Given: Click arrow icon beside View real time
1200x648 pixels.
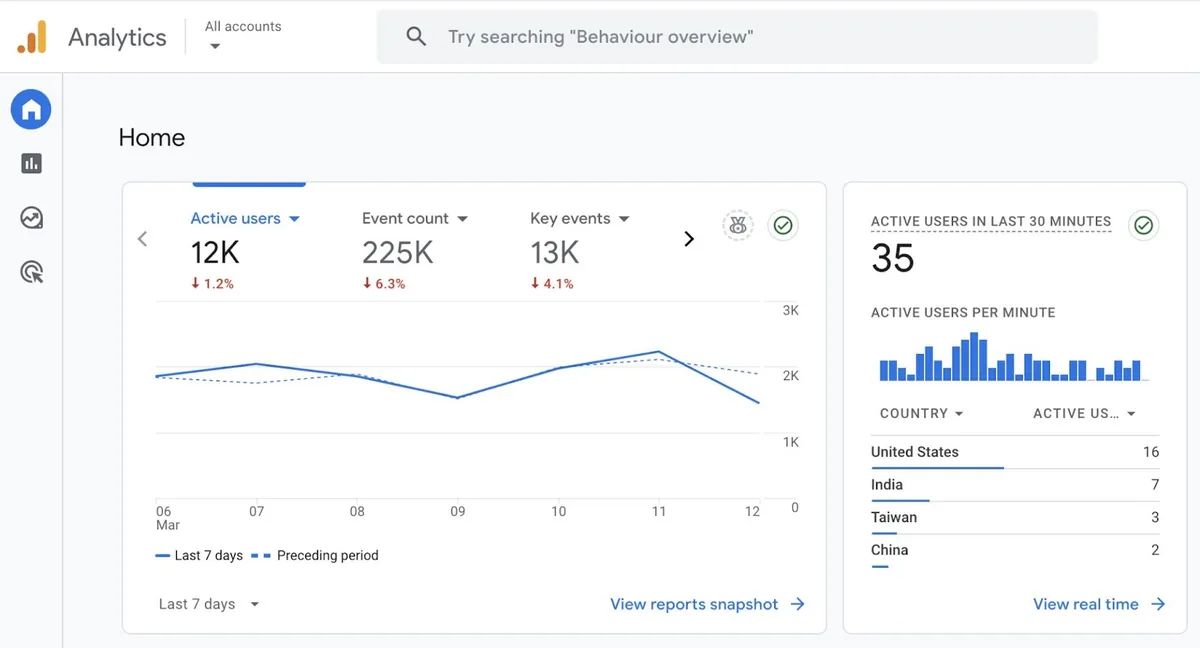Looking at the screenshot, I should pos(1158,604).
